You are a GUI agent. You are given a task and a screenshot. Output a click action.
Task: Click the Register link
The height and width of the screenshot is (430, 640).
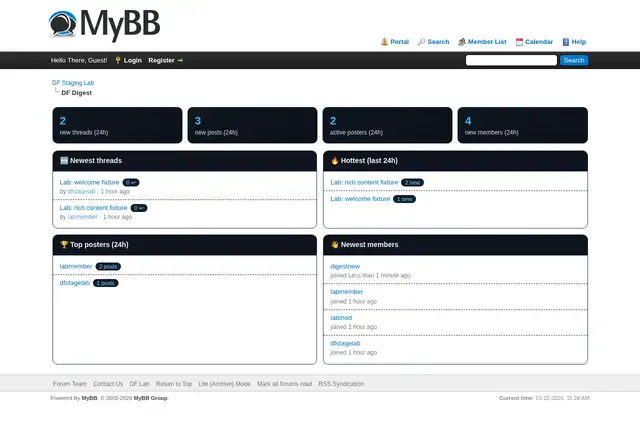(x=161, y=60)
